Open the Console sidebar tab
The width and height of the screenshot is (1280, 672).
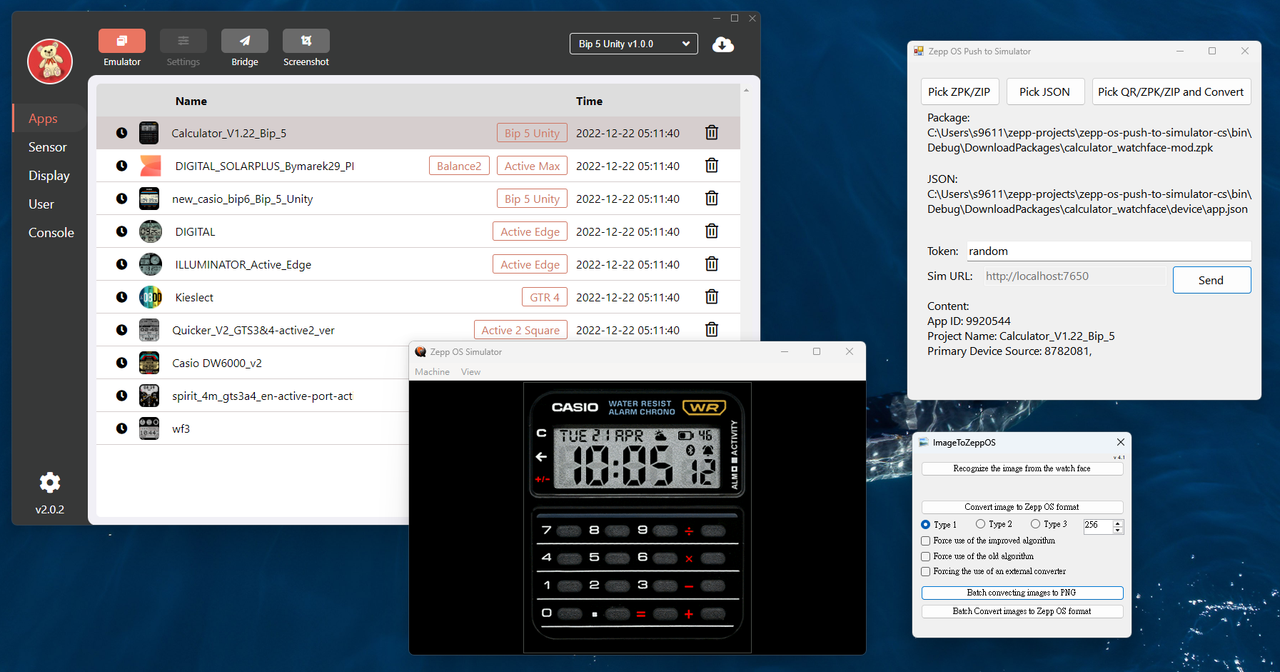51,232
